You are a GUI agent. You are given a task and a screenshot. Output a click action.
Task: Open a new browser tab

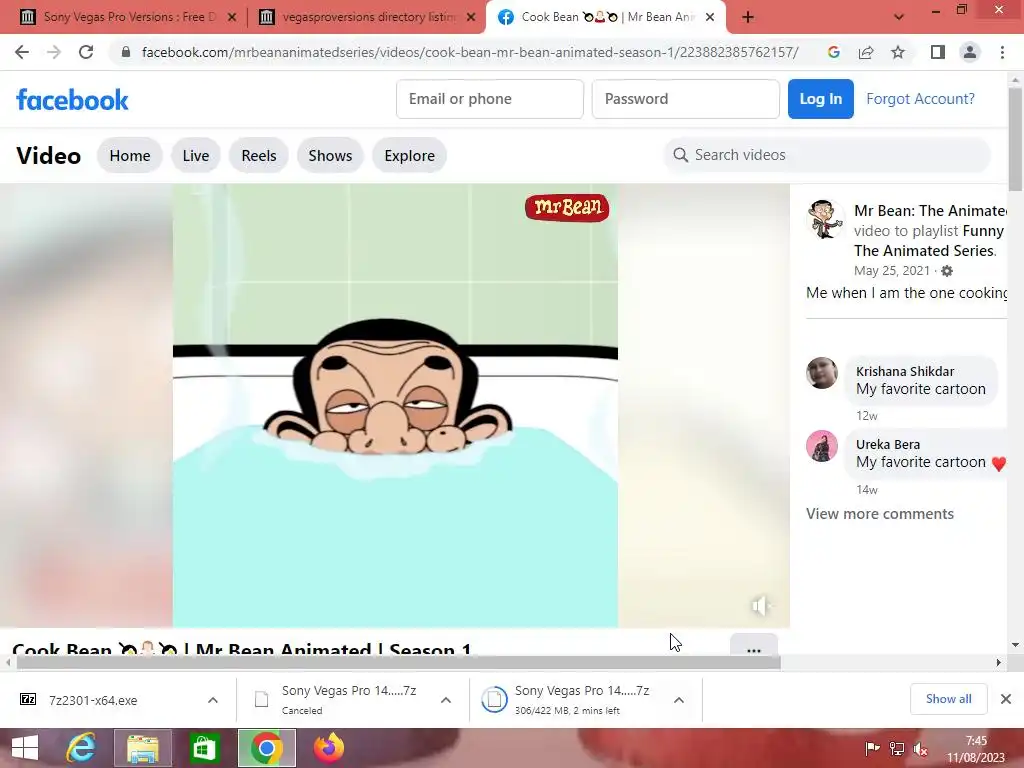click(x=748, y=18)
